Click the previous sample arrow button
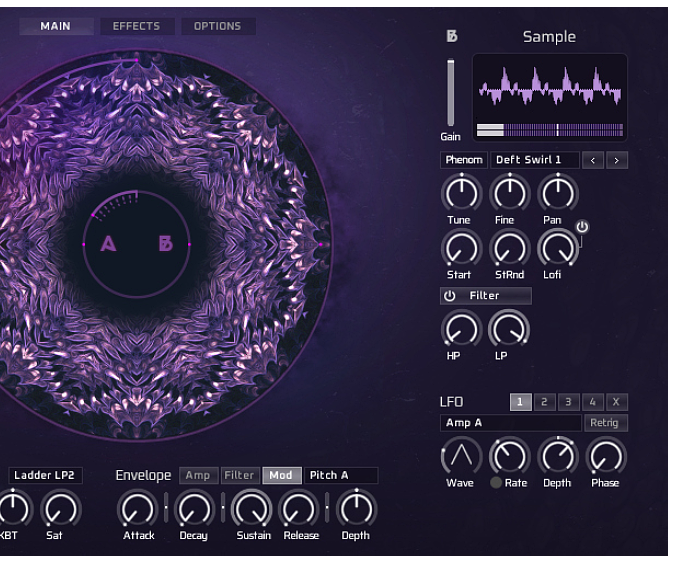 pos(593,160)
